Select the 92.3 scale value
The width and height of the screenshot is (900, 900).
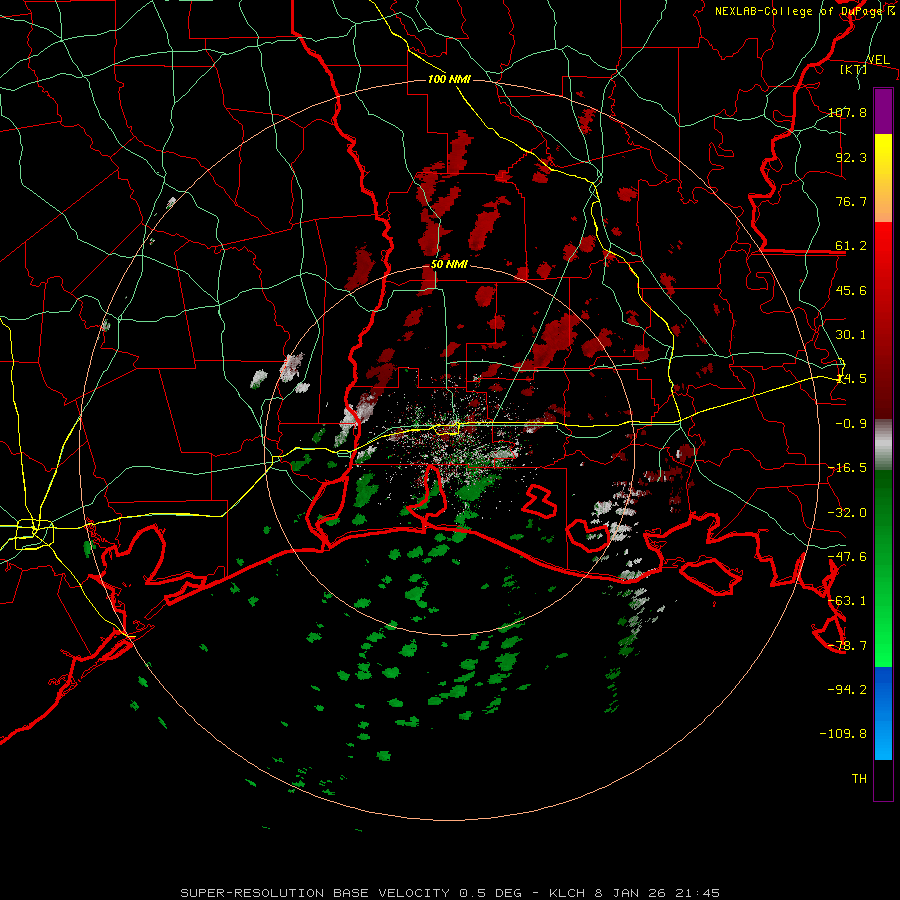tap(851, 157)
